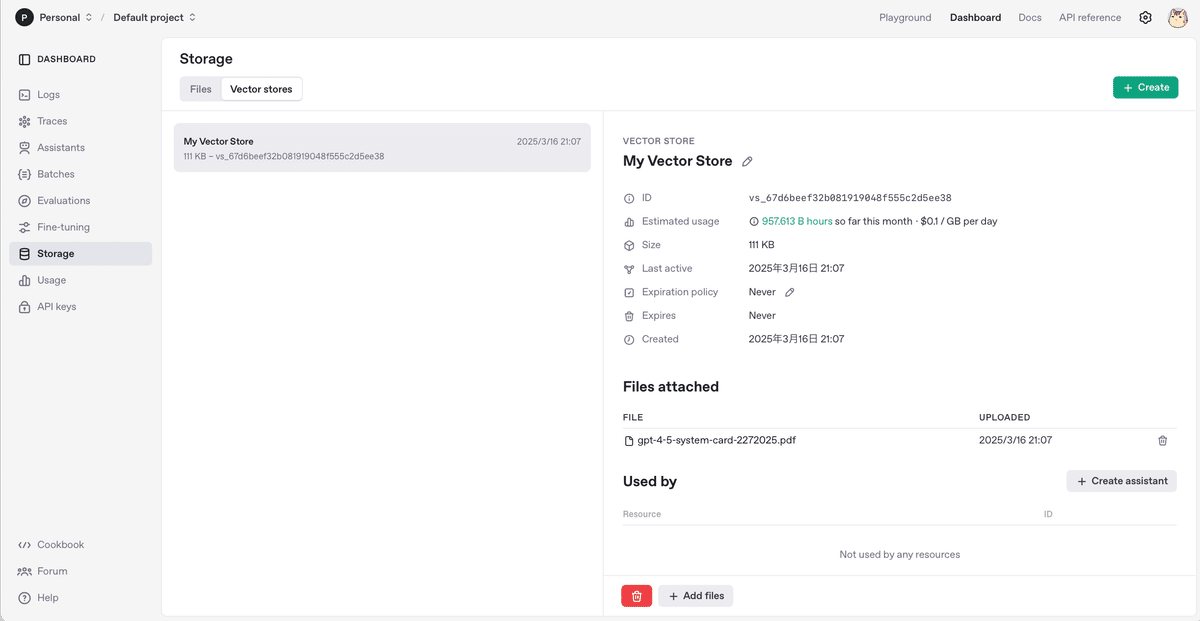Switch to the Files tab
This screenshot has width=1200, height=621.
(x=200, y=88)
